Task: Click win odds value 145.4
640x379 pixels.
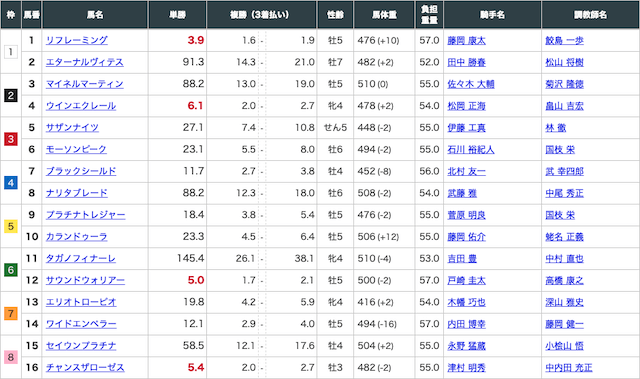Action: (x=190, y=259)
